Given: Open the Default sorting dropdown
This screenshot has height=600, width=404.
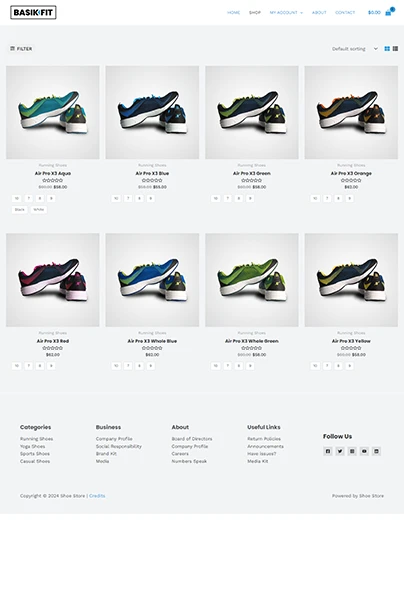Looking at the screenshot, I should click(354, 49).
